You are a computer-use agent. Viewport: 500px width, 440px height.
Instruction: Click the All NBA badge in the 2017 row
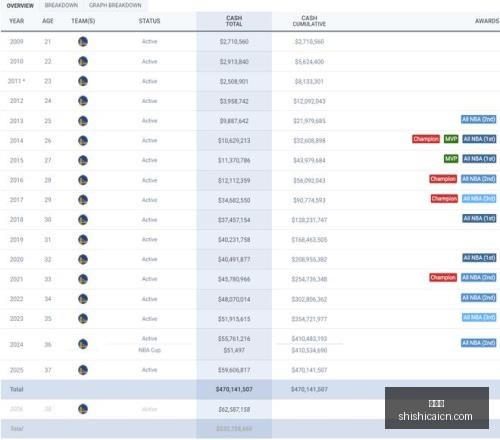click(479, 199)
